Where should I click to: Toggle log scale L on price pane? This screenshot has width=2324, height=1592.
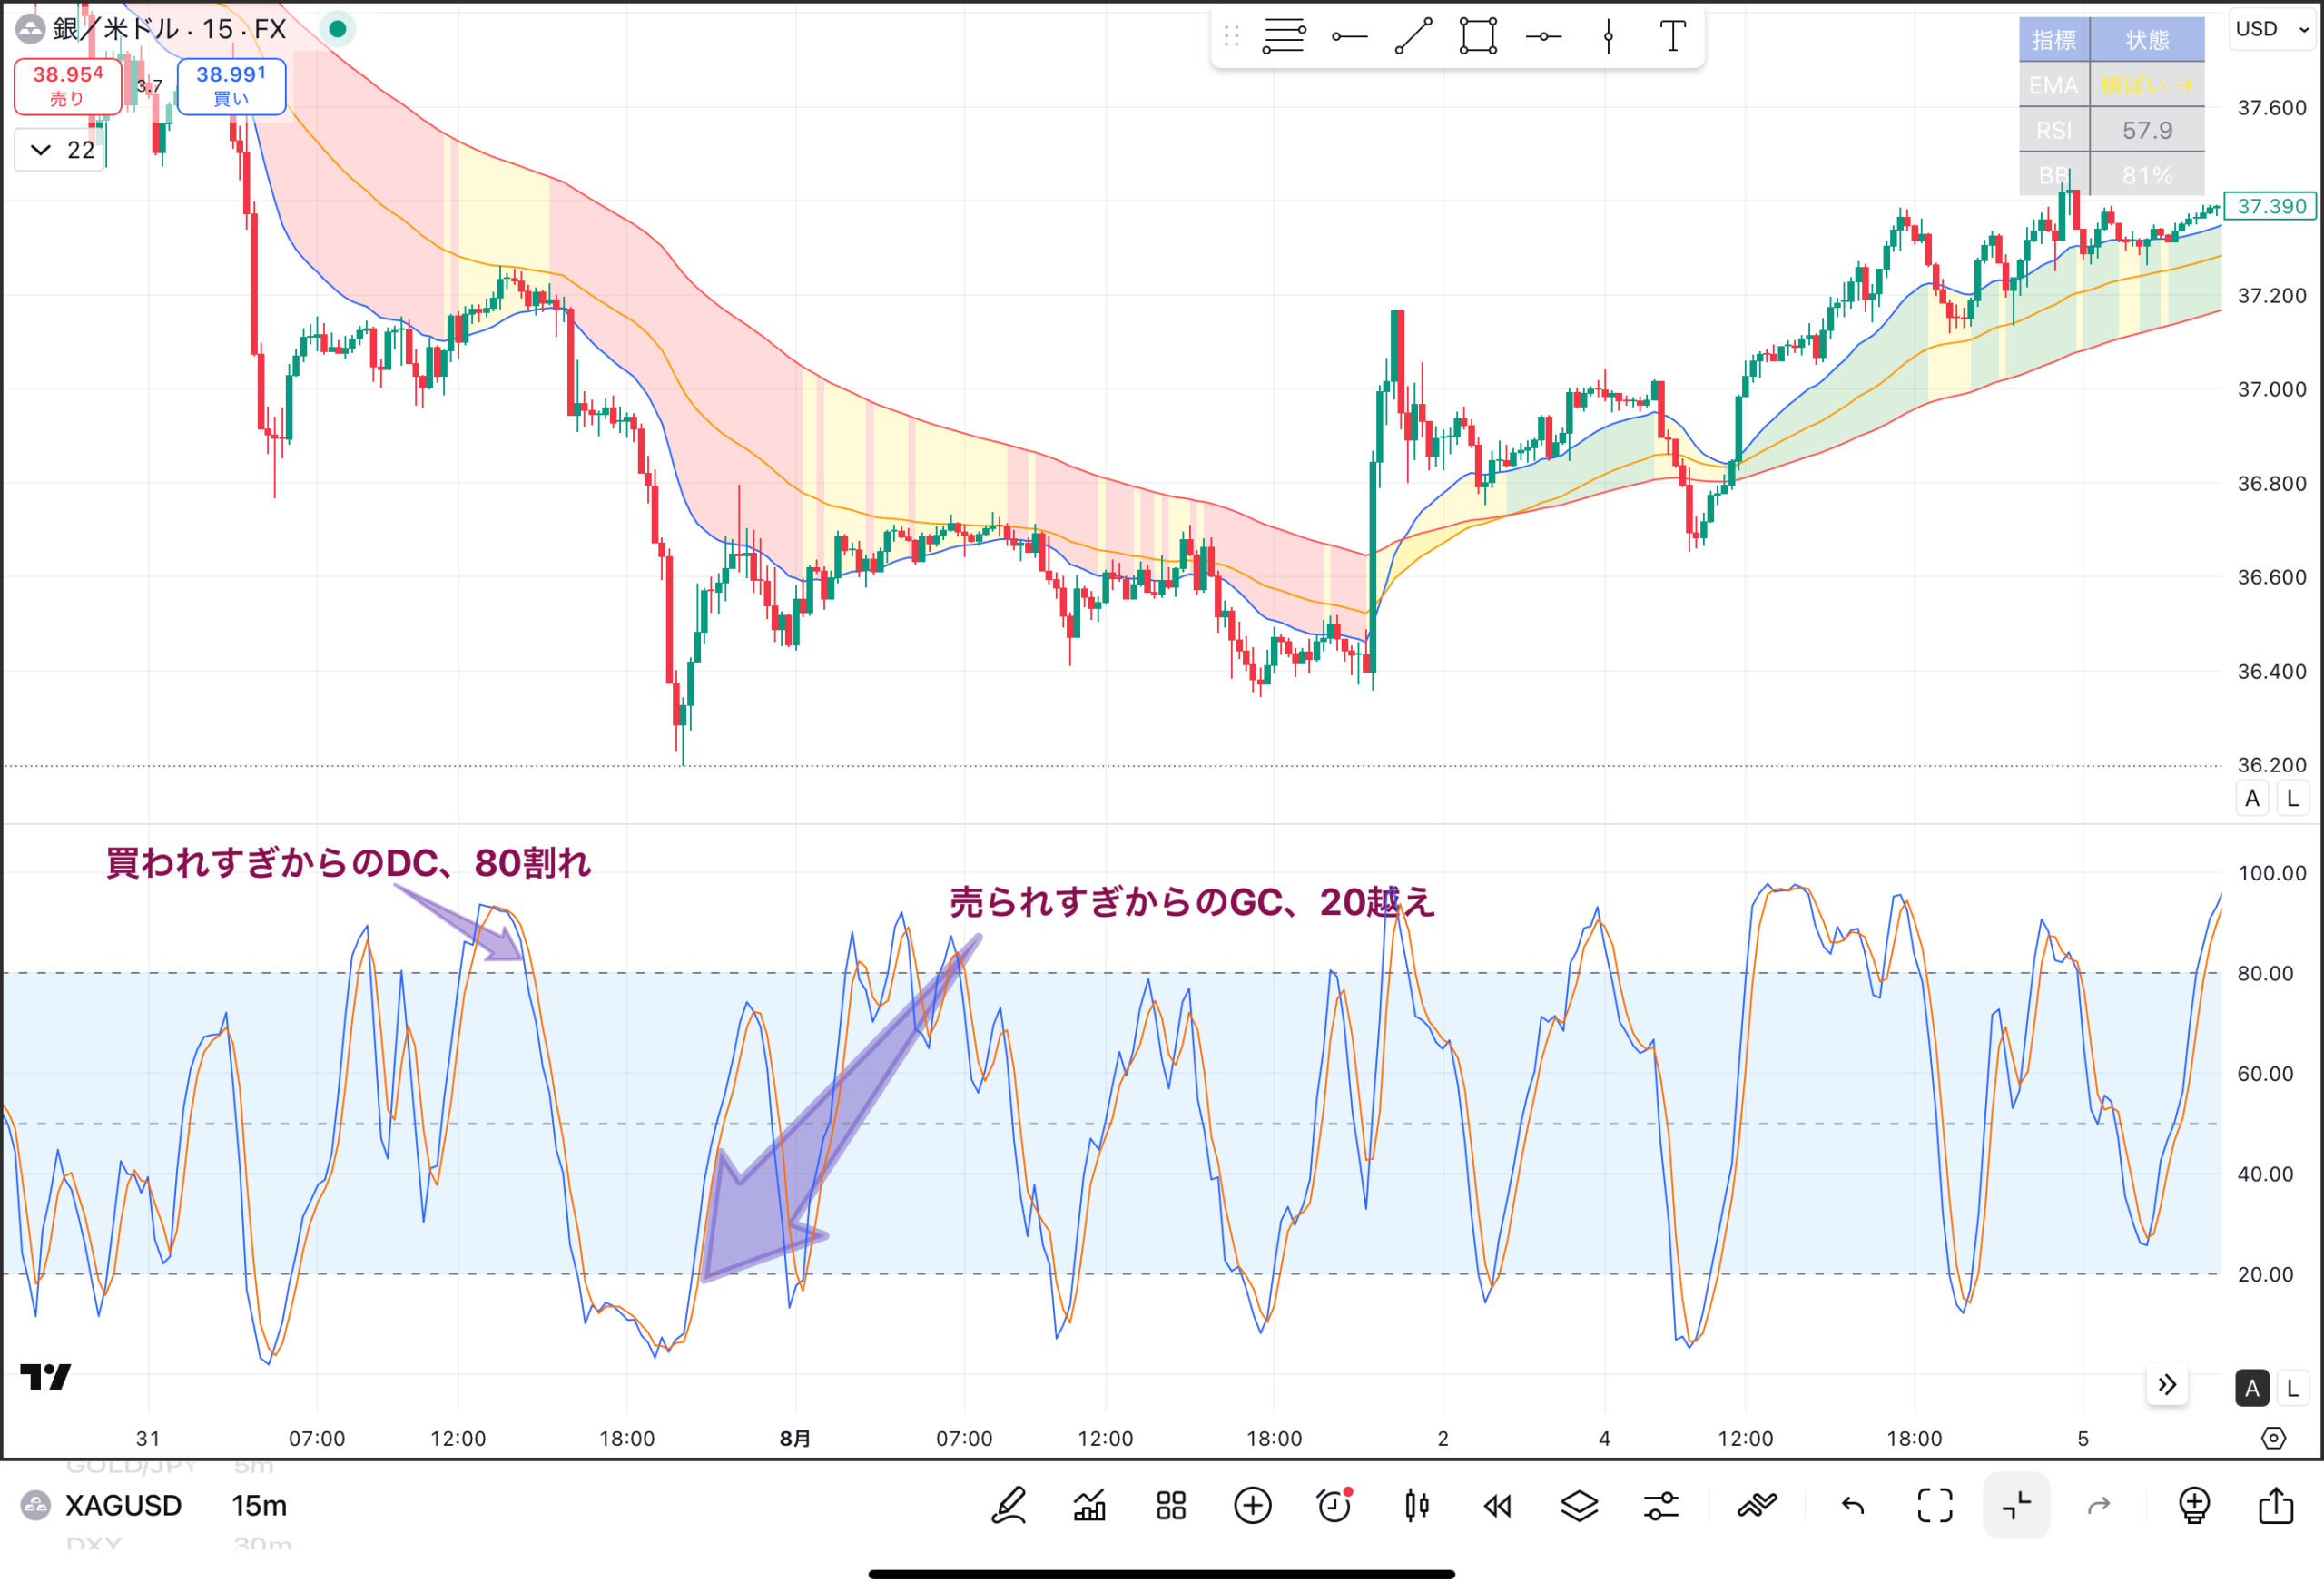click(2293, 799)
